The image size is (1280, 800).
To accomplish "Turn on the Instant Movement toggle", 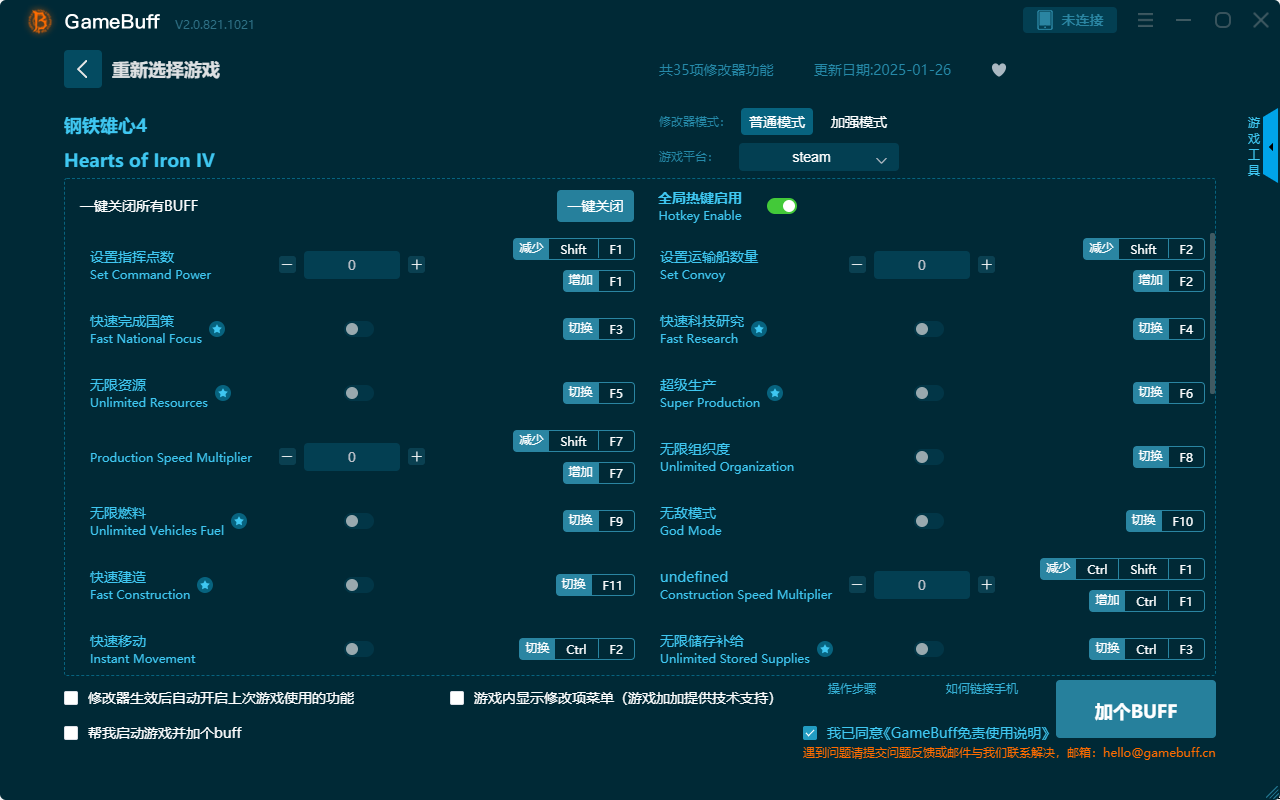I will [358, 649].
